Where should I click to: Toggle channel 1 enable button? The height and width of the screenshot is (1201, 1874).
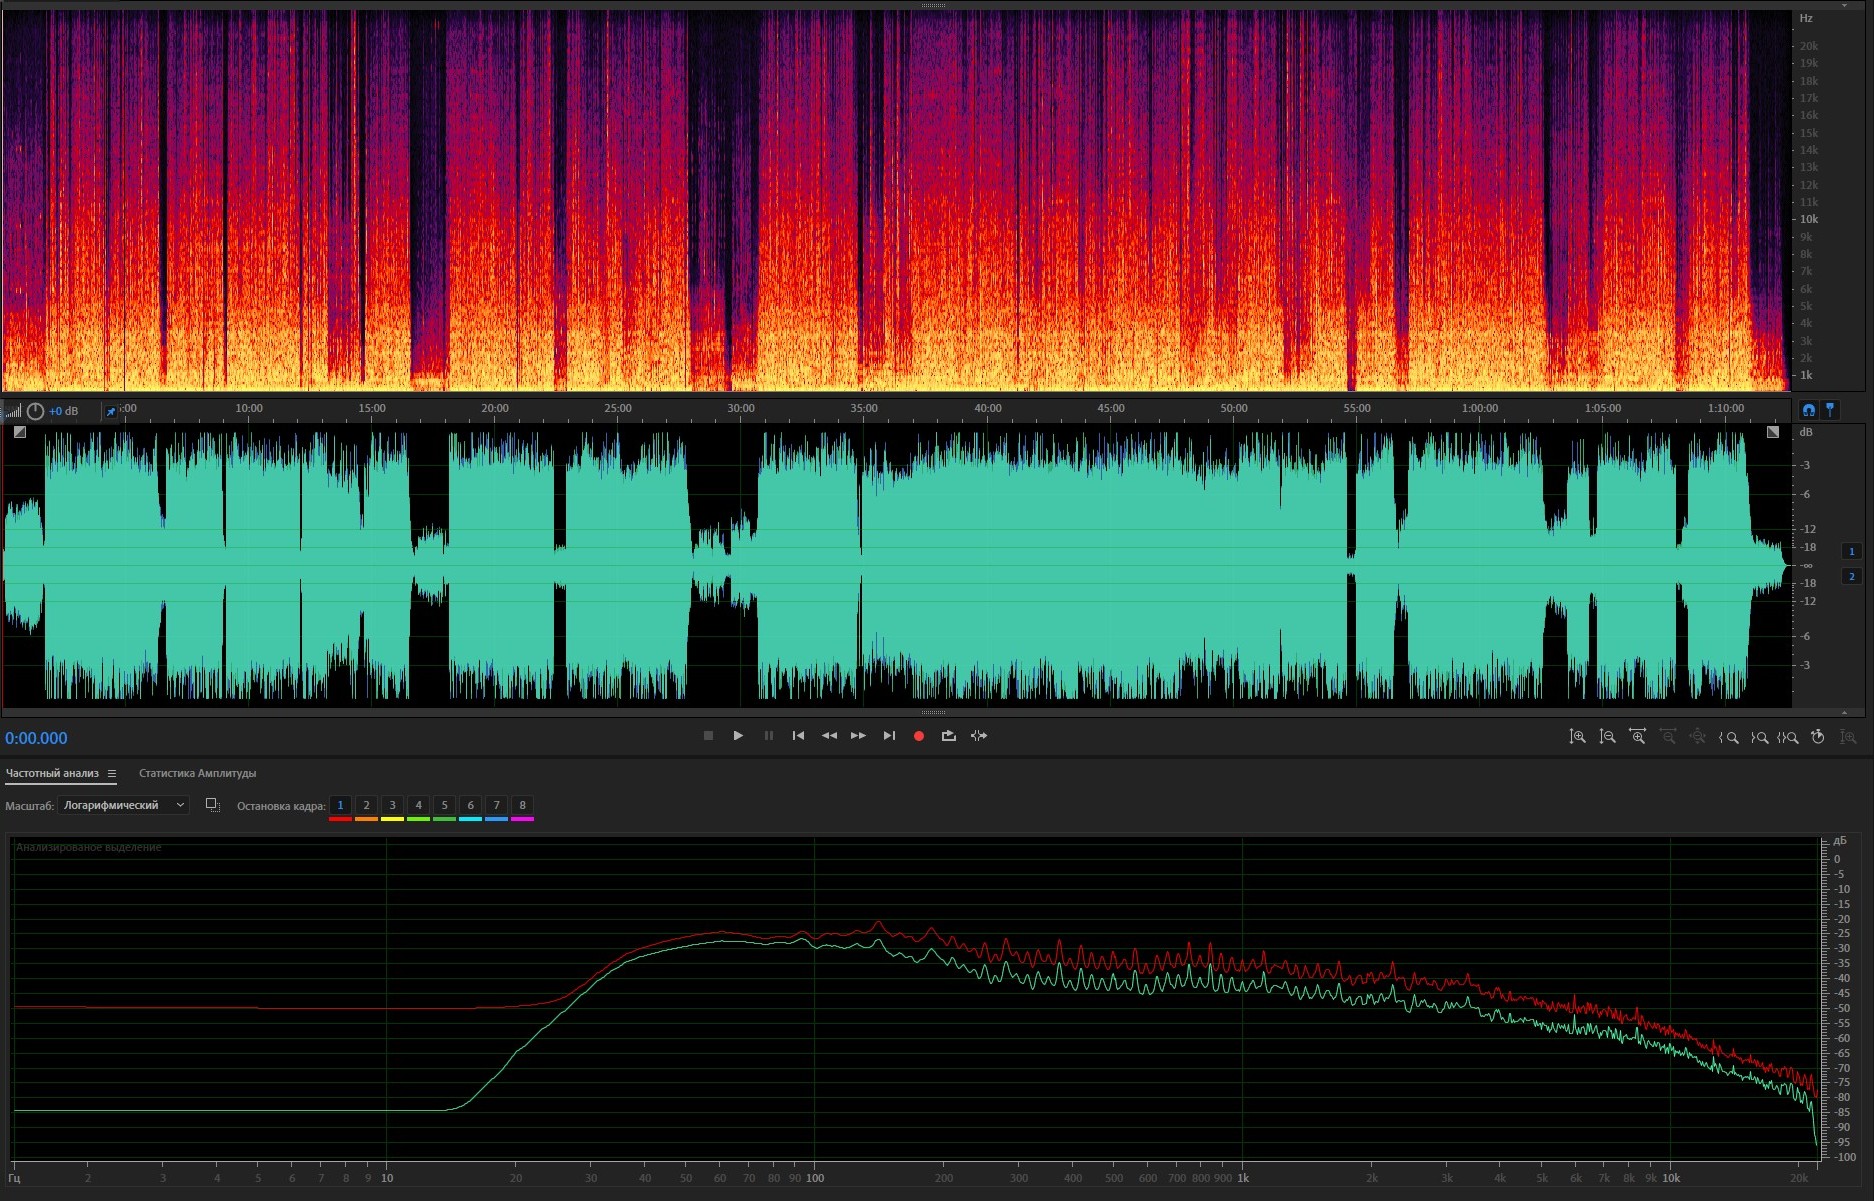point(1851,551)
